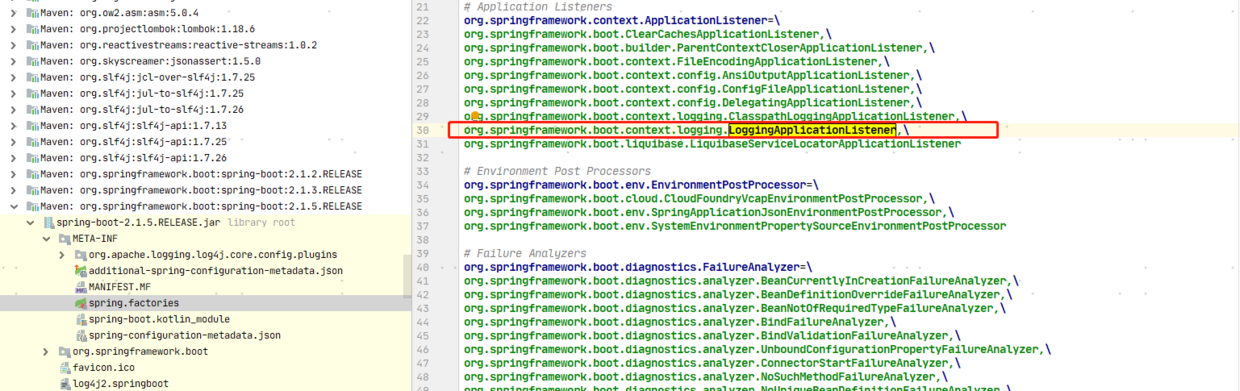
Task: Expand the Maven reactive-streams:1.0.2 library node
Action: click(x=13, y=46)
